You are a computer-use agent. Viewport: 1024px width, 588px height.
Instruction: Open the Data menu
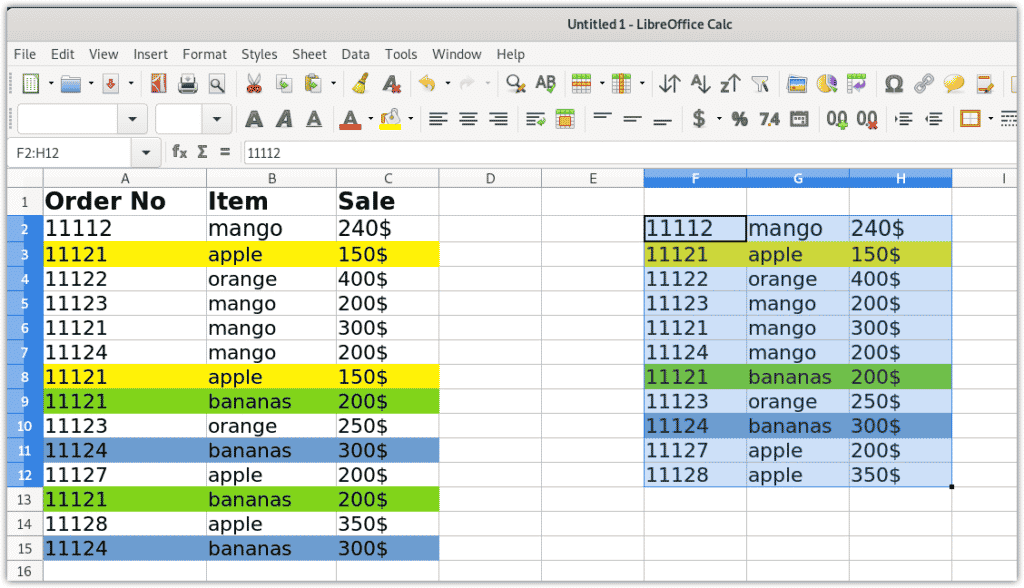[355, 55]
